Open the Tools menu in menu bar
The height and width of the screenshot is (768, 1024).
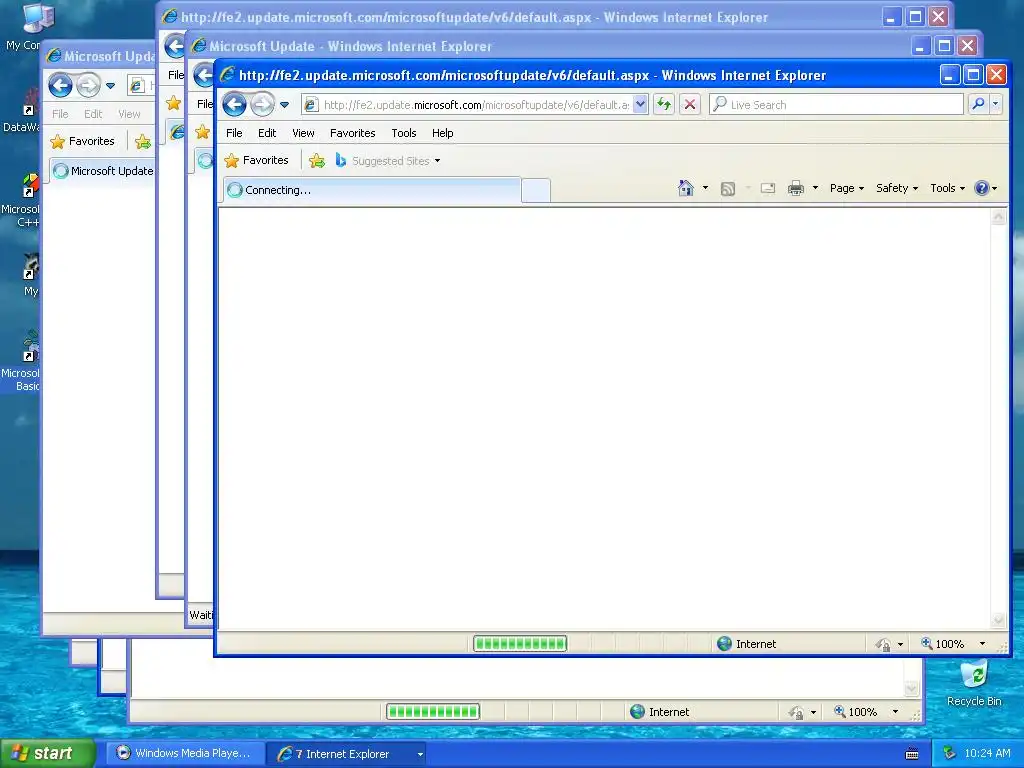tap(404, 133)
